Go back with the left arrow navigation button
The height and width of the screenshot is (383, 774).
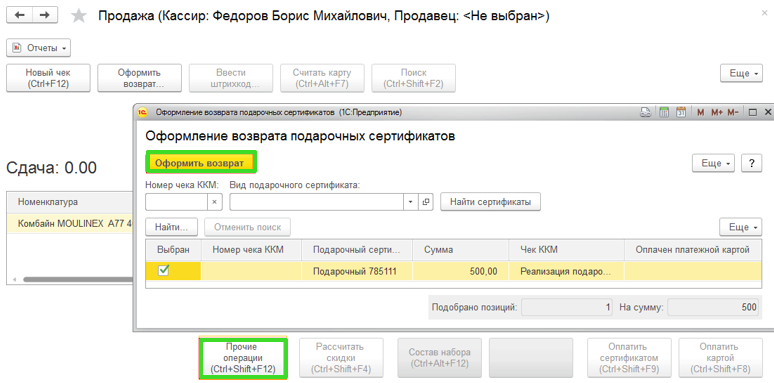click(19, 15)
